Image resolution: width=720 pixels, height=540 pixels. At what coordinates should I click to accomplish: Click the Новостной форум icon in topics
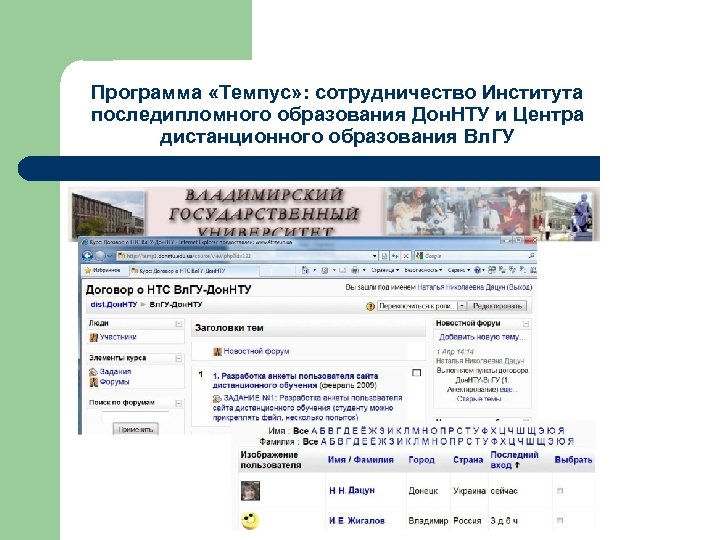click(x=218, y=352)
